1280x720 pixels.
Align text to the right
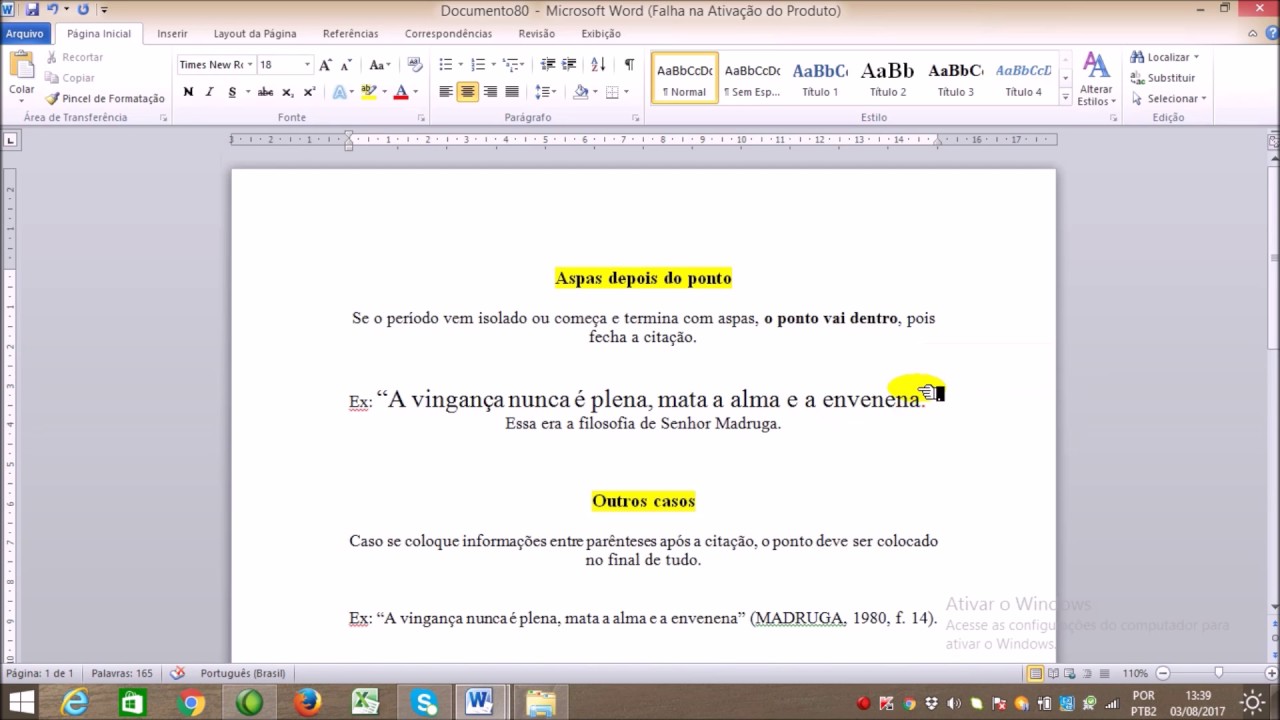[490, 92]
